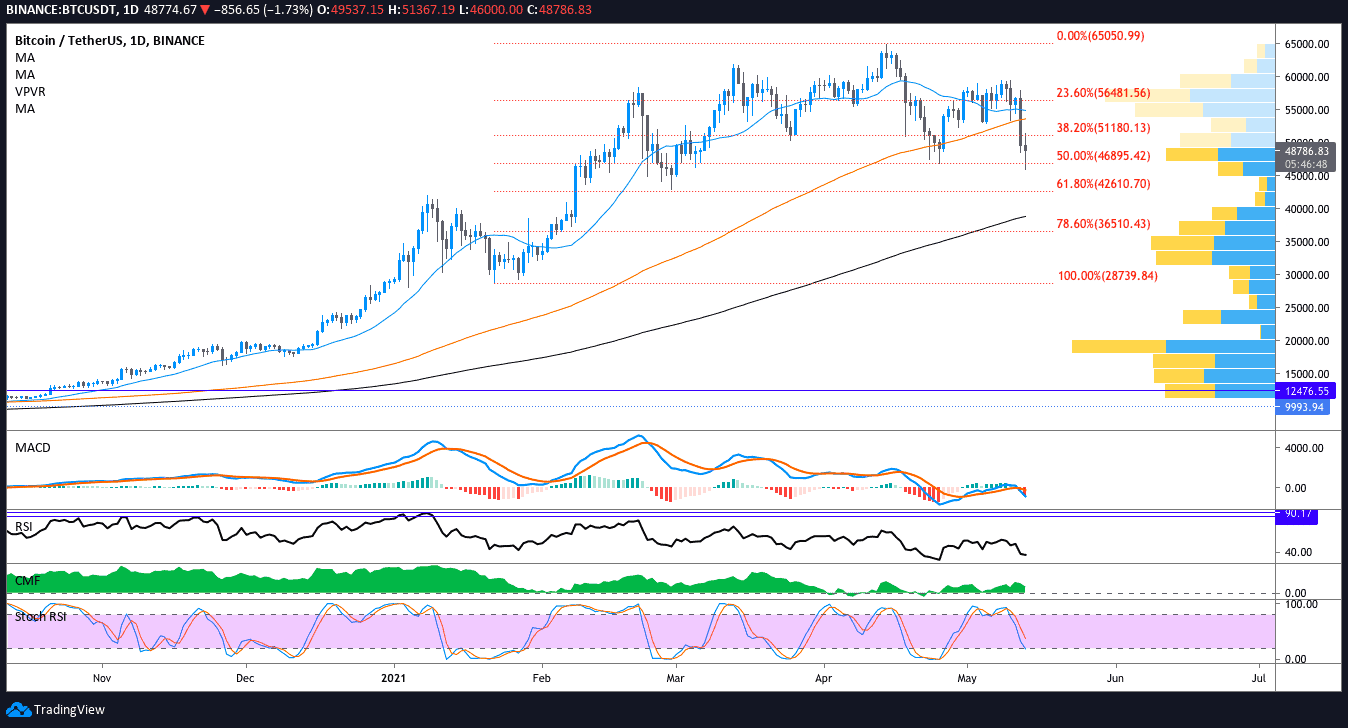Select the blue 12476.55 price label

coord(1306,391)
